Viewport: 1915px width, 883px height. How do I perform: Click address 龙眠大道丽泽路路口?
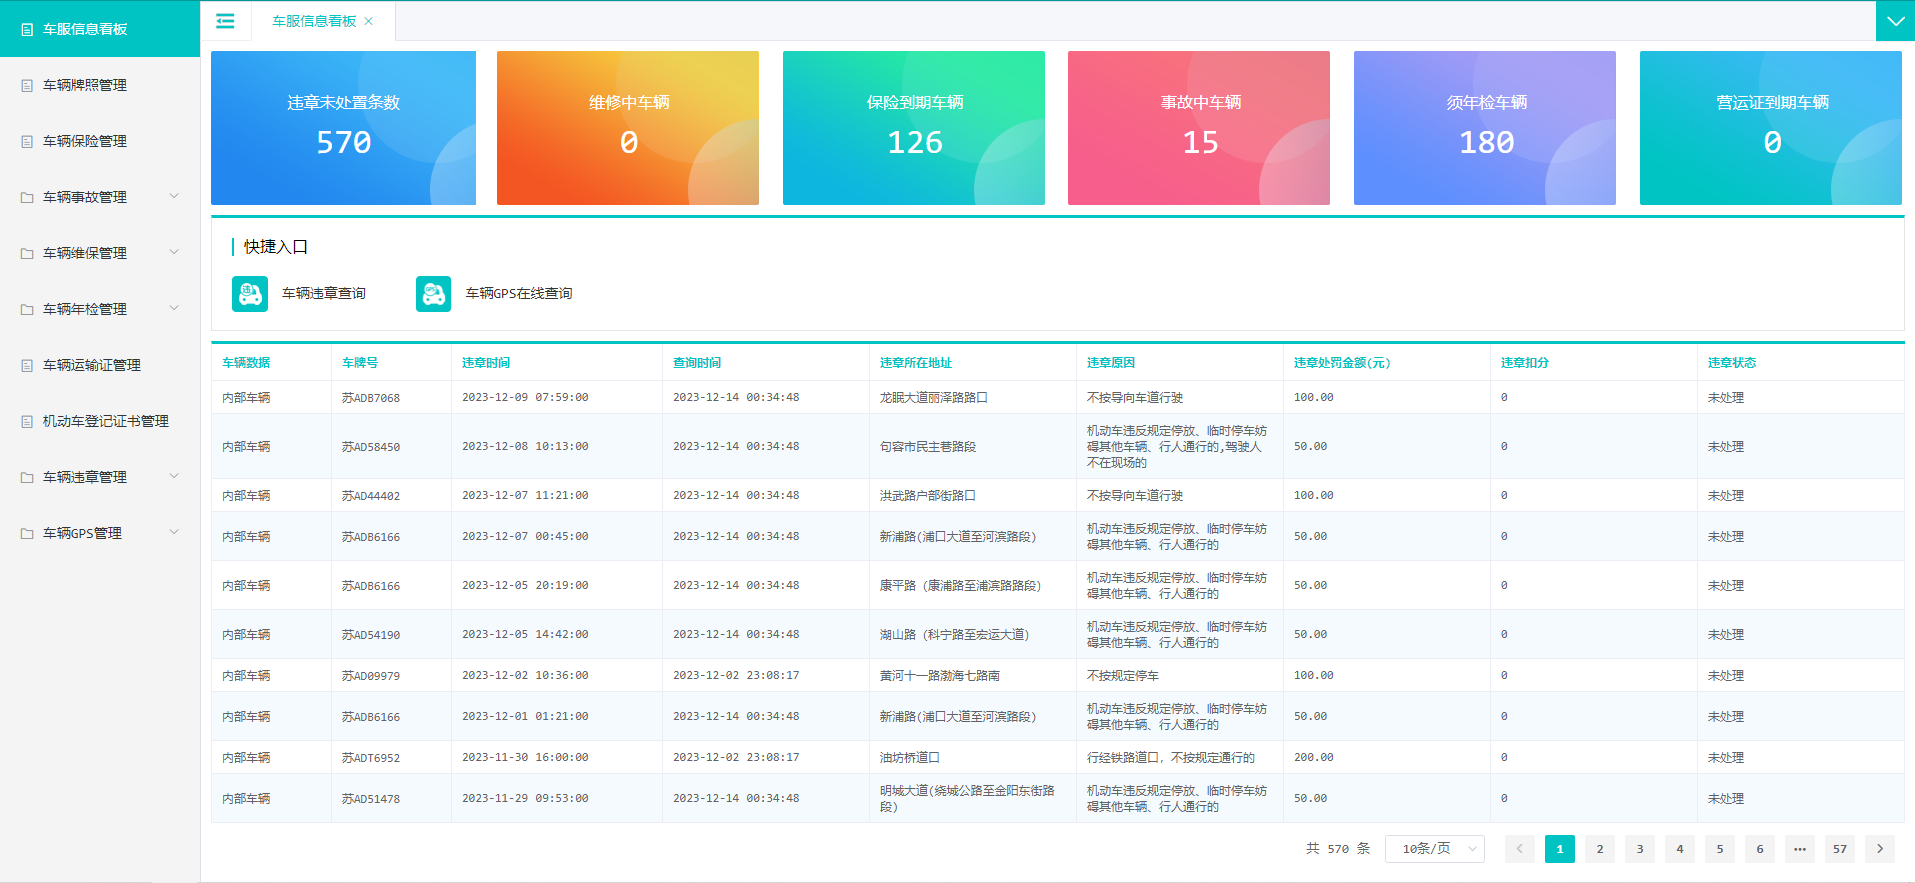coord(934,398)
